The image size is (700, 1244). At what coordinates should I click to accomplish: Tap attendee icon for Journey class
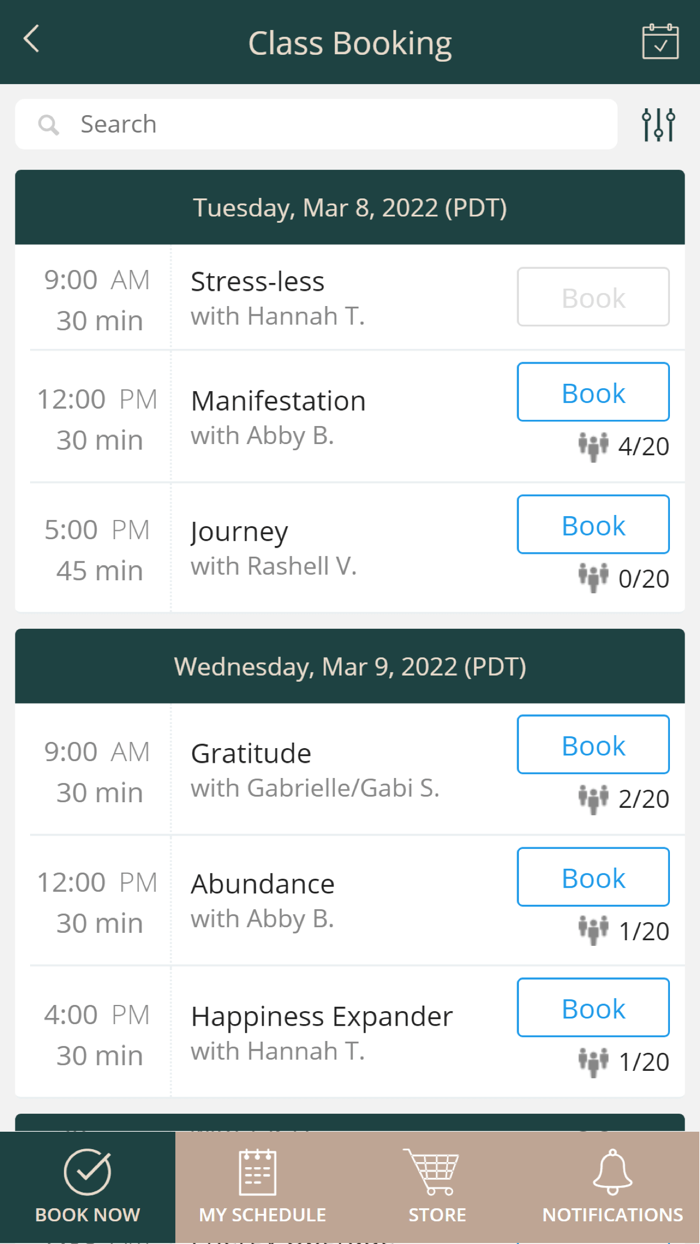tap(593, 577)
